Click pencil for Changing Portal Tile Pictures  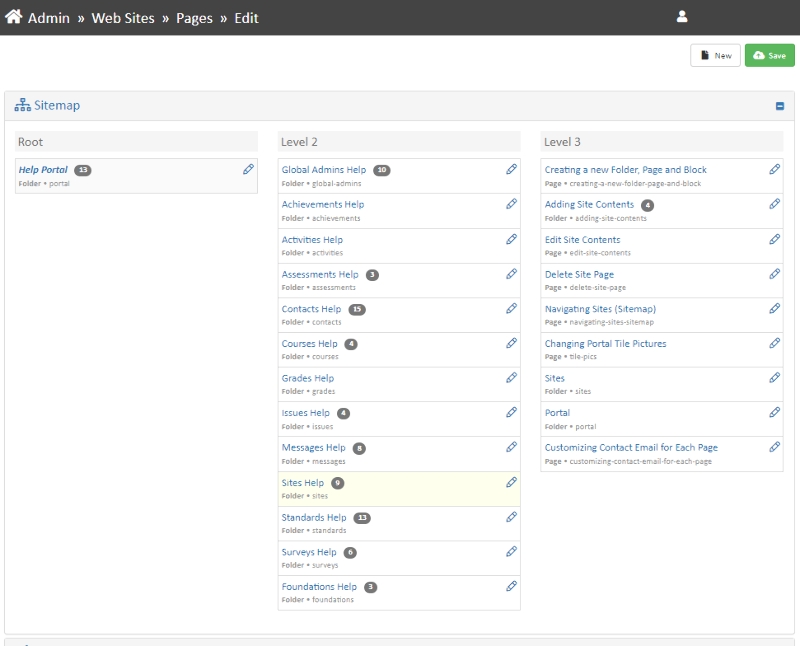(x=774, y=343)
